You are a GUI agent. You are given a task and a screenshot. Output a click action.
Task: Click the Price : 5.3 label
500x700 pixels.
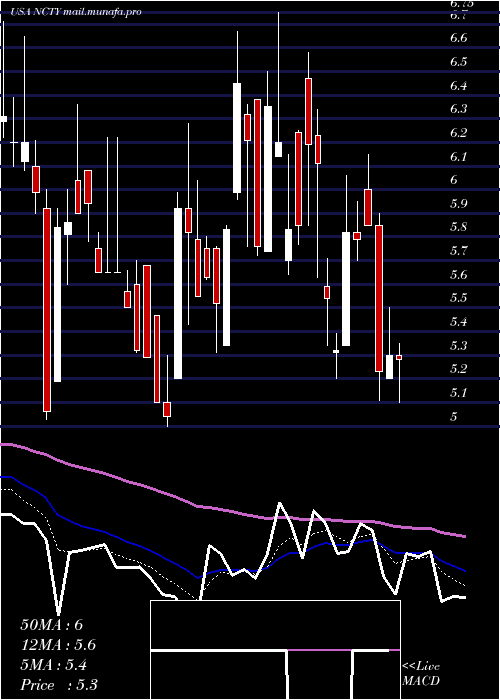coord(59,685)
